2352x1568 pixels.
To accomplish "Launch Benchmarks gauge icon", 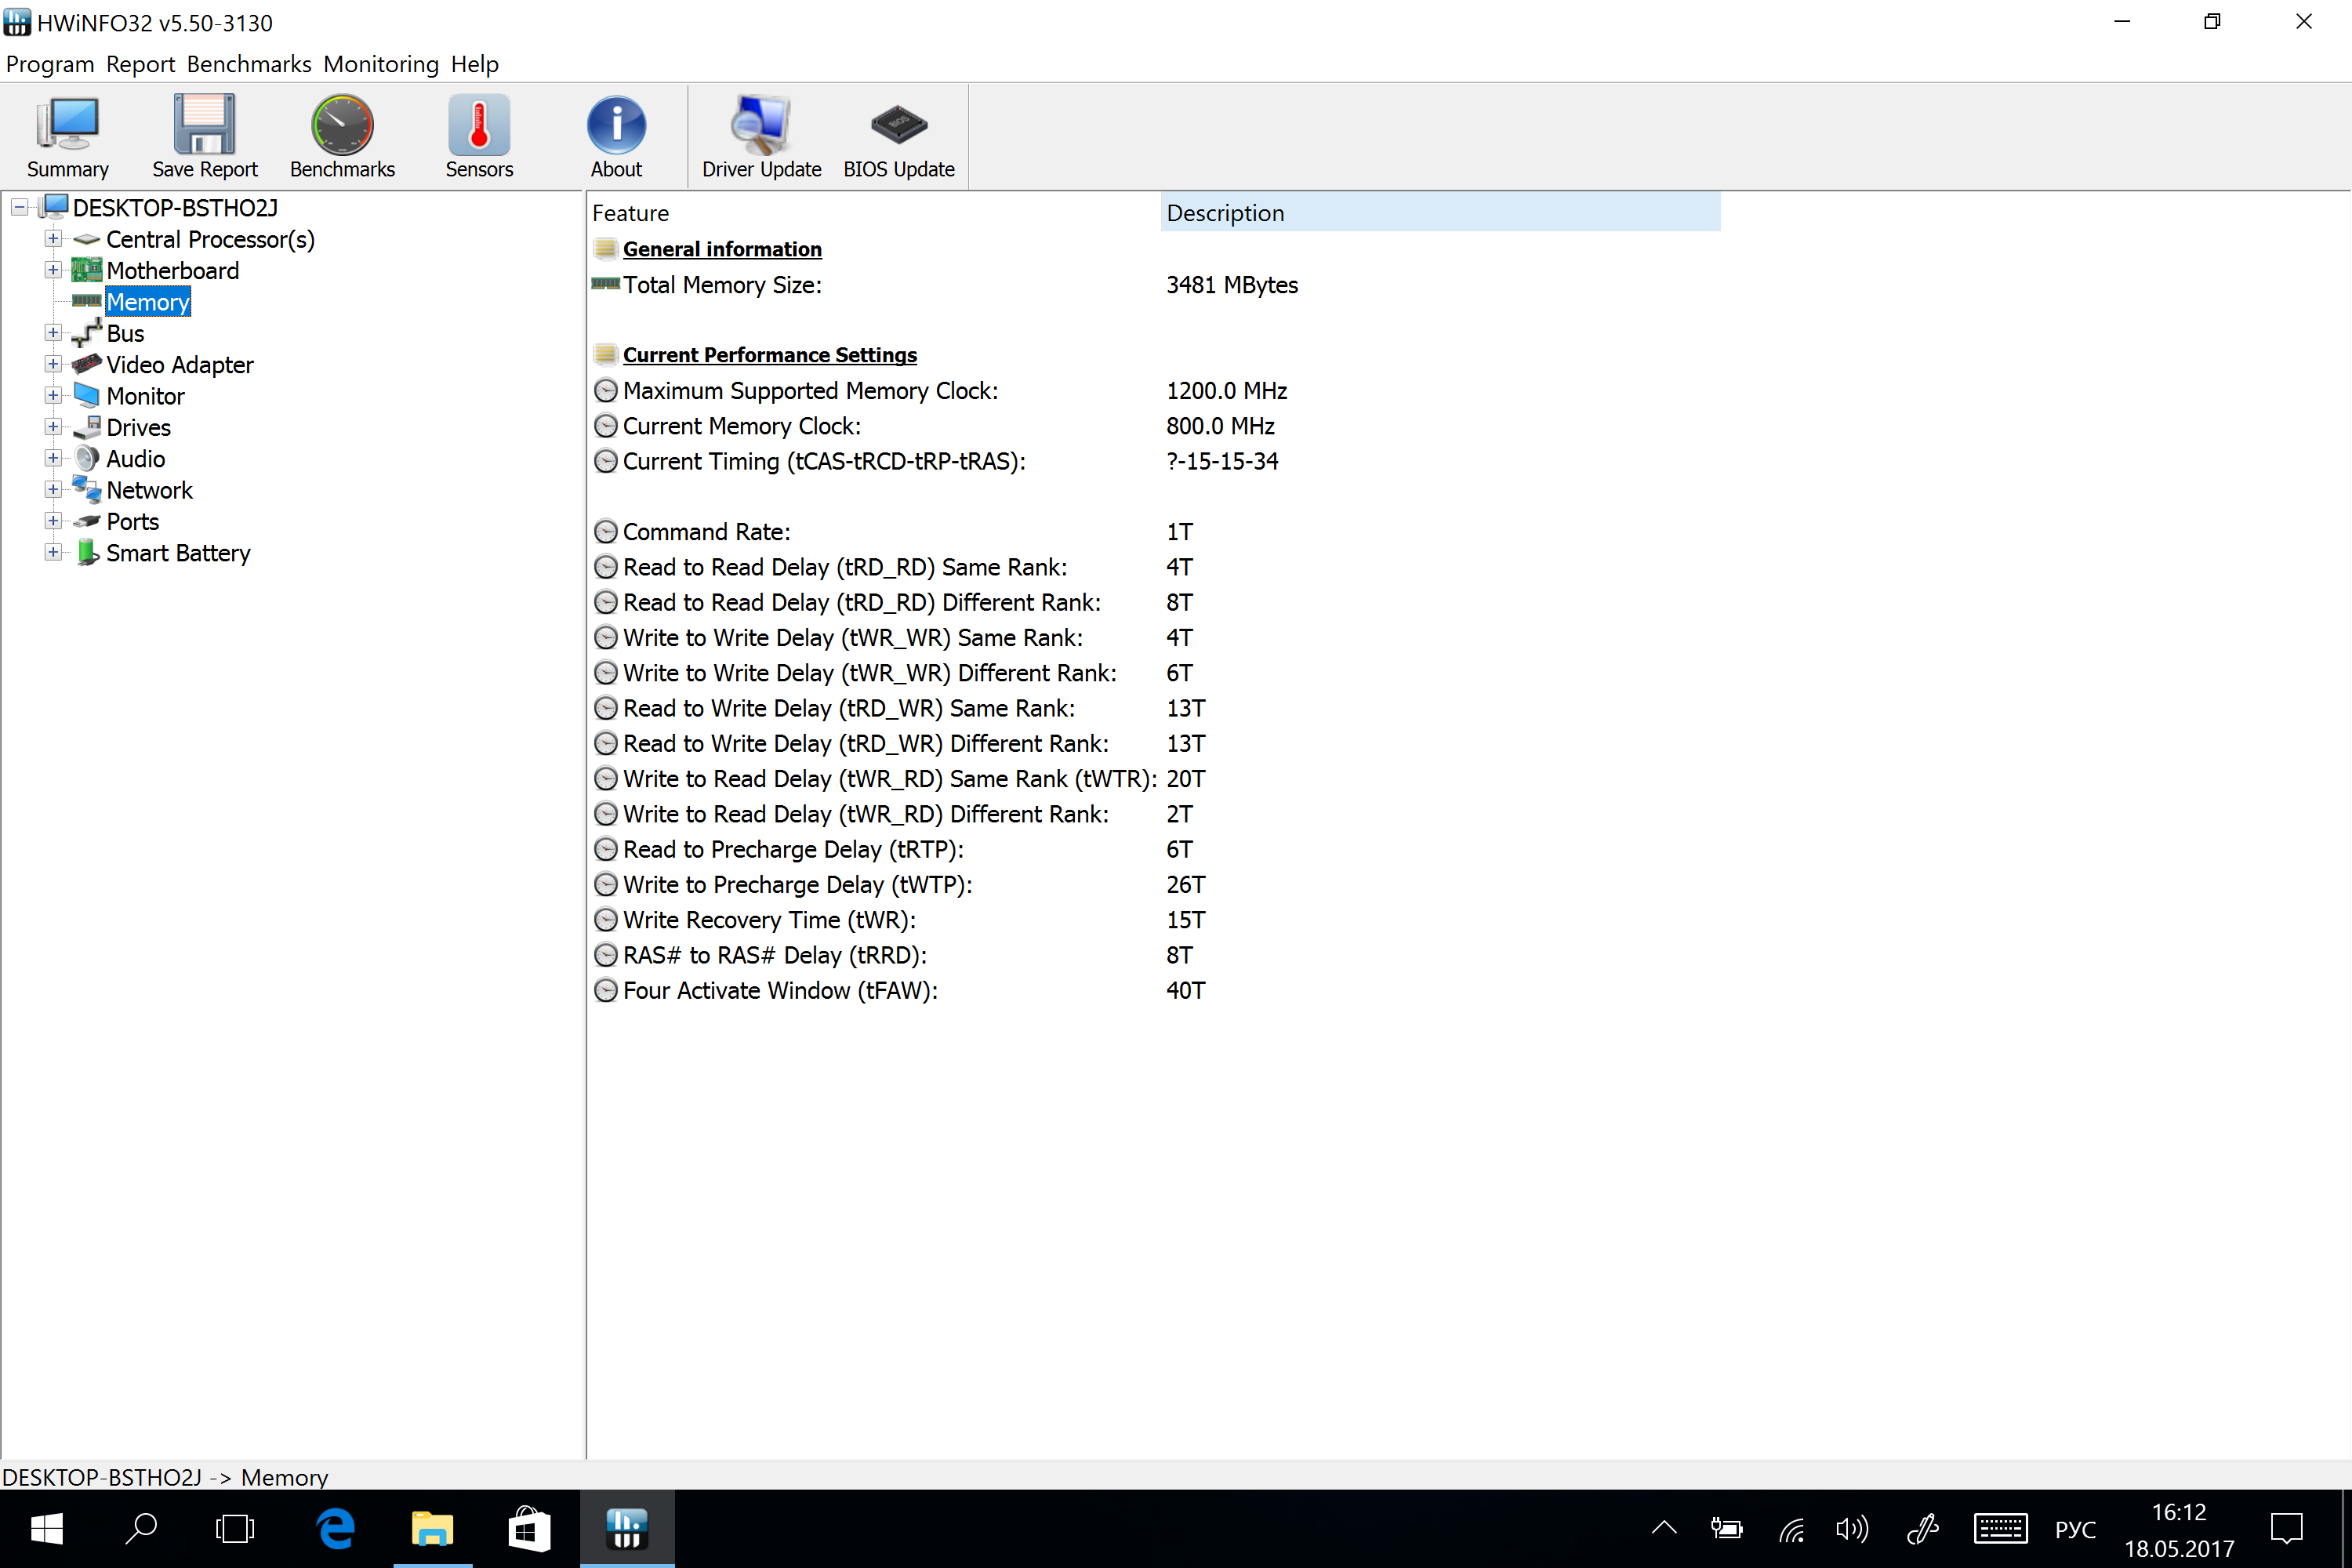I will click(342, 136).
